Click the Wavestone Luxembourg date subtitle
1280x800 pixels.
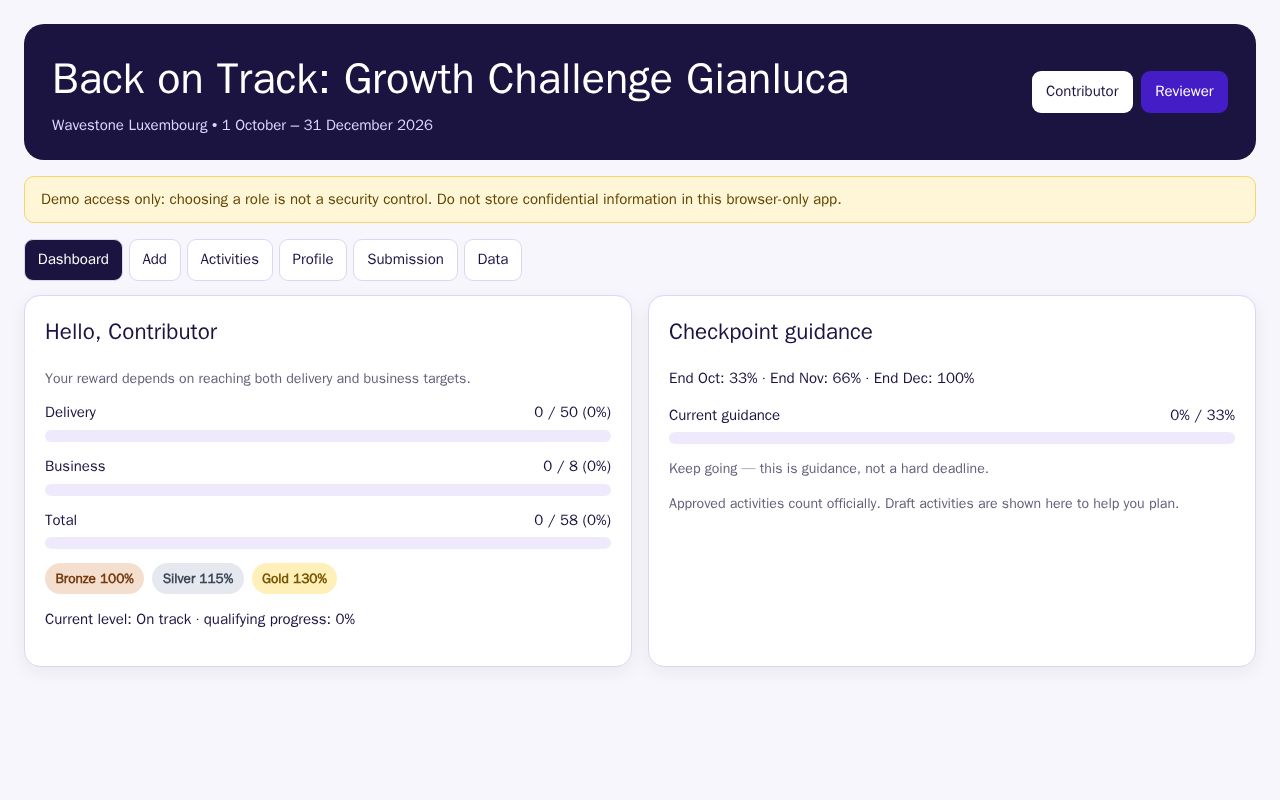tap(242, 126)
